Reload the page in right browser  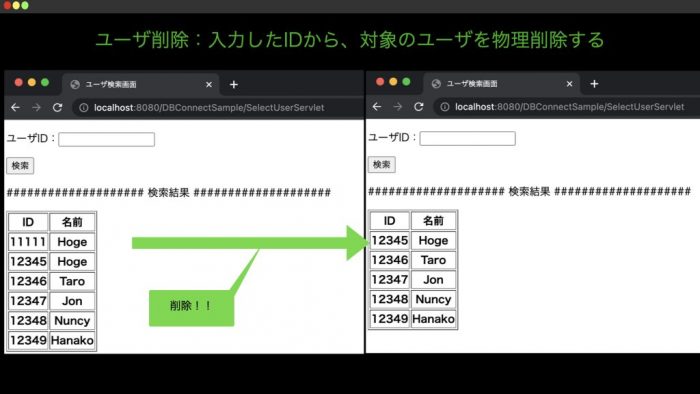(x=418, y=107)
